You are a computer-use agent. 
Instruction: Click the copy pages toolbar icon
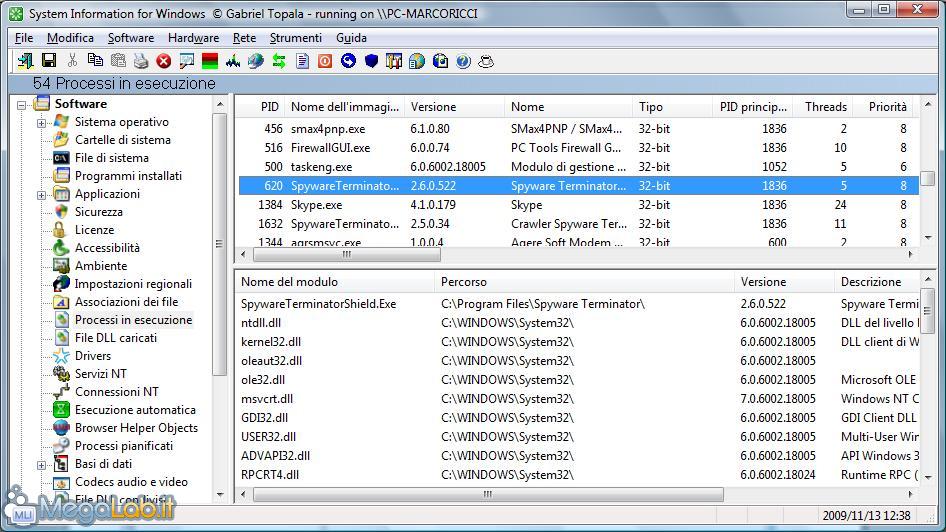(95, 61)
